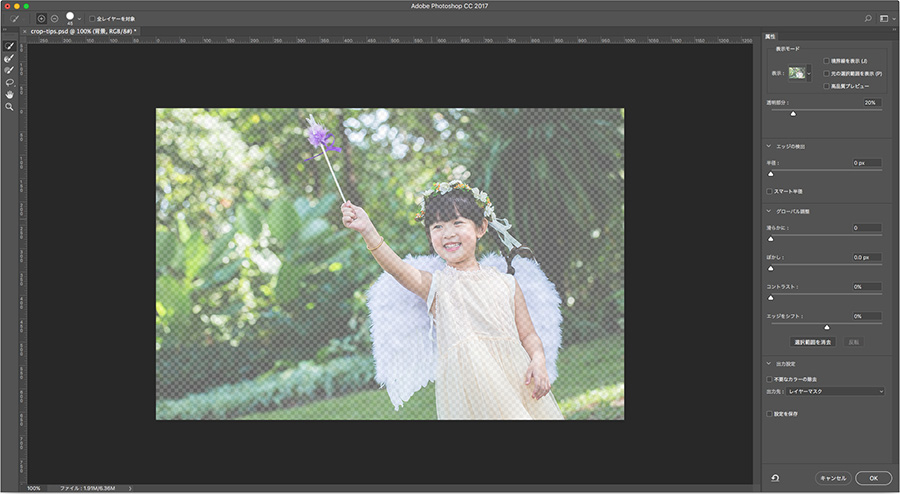Image resolution: width=900 pixels, height=494 pixels.
Task: Open the workspace switcher dropdown arrow
Action: click(x=894, y=19)
